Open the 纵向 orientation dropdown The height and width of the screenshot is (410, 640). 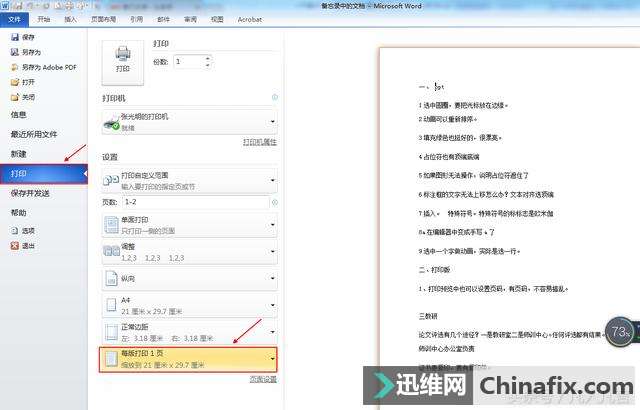tap(189, 279)
